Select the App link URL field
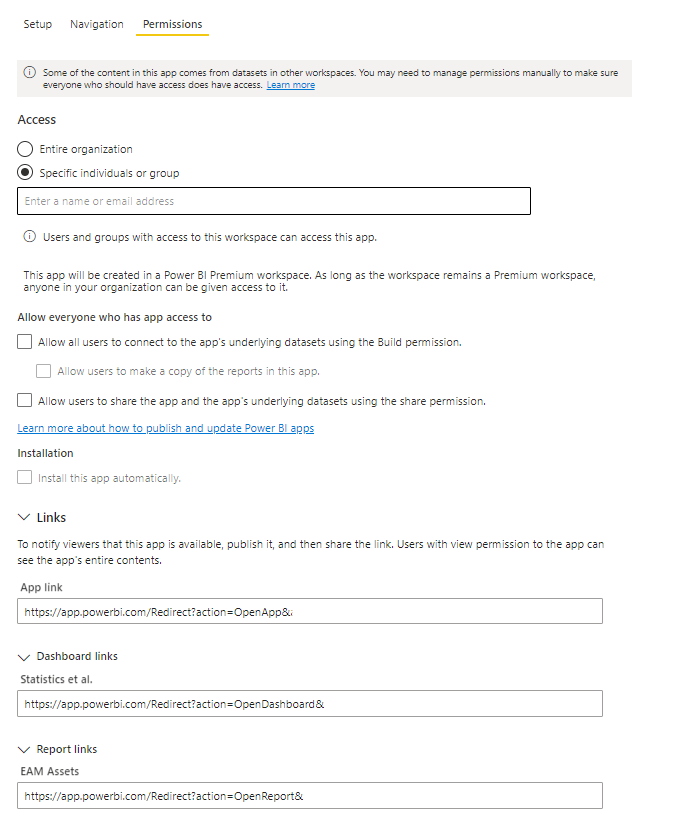 pos(308,611)
